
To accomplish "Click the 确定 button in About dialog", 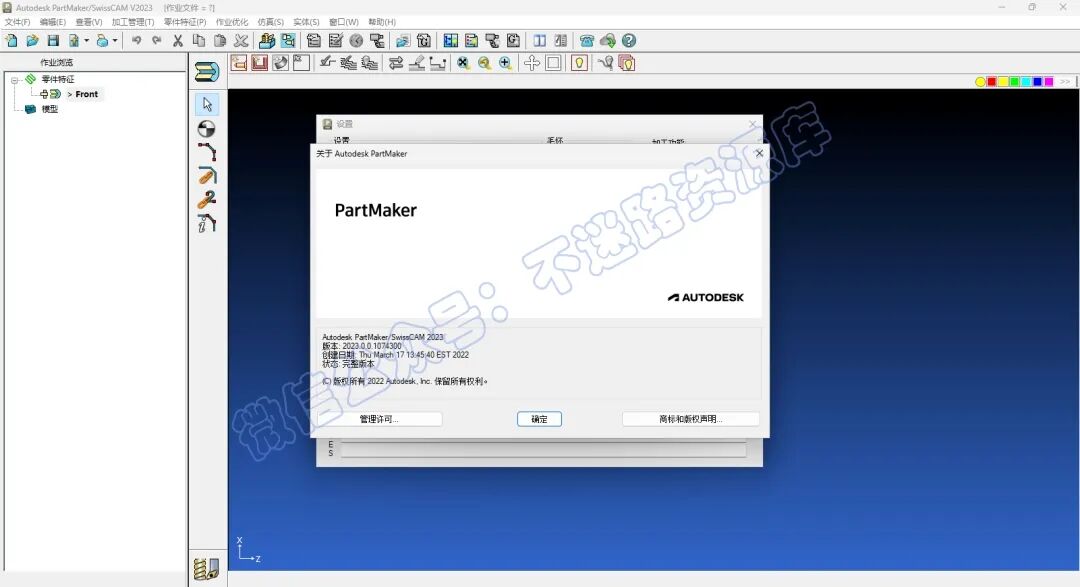I will [x=539, y=419].
